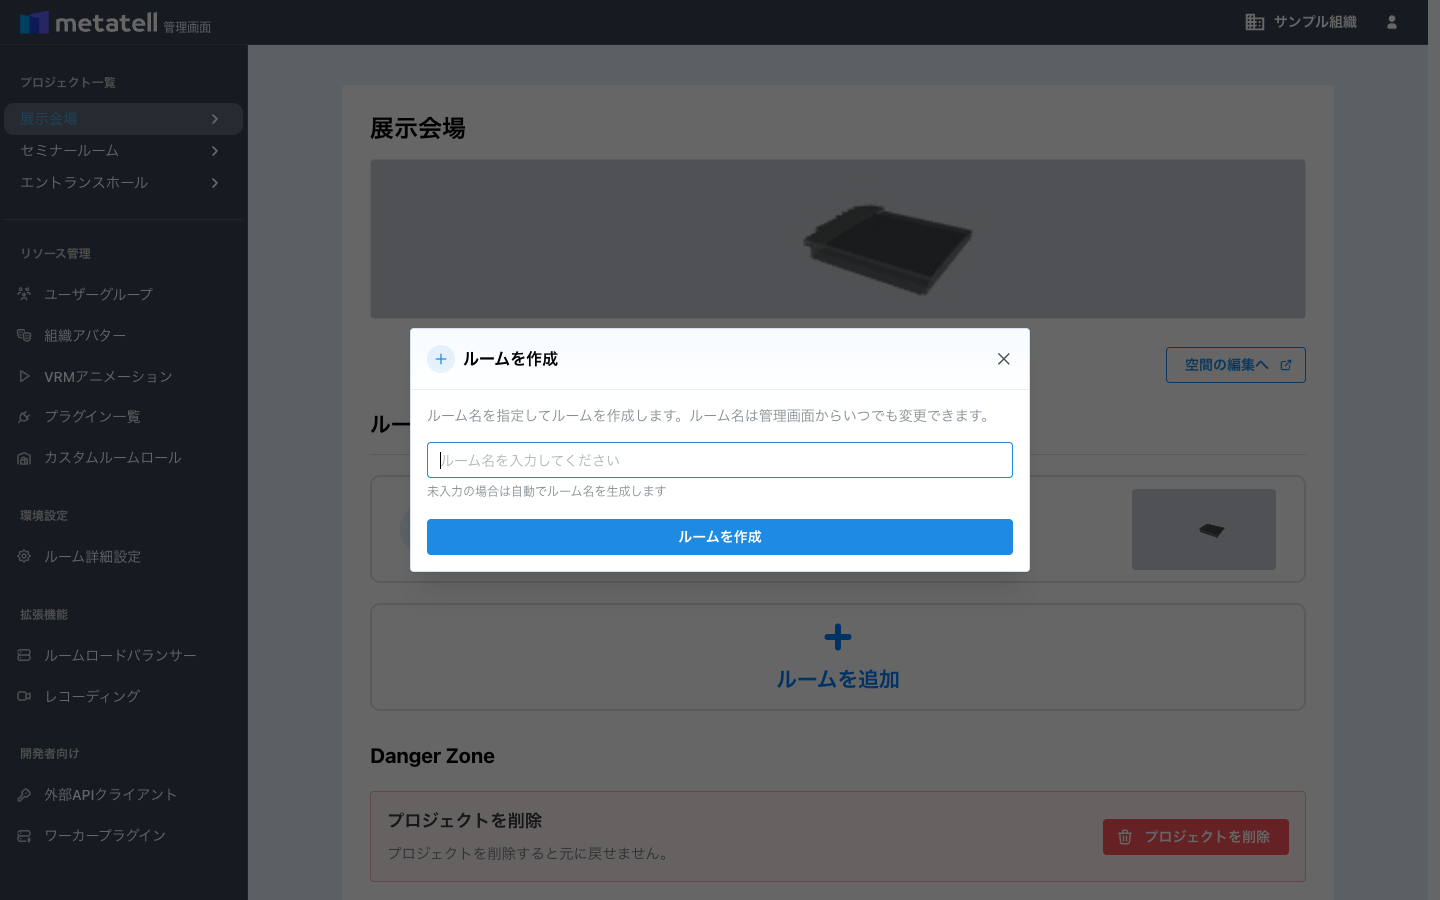
Task: Click the プラグイン一覧 plug icon
Action: [x=24, y=417]
